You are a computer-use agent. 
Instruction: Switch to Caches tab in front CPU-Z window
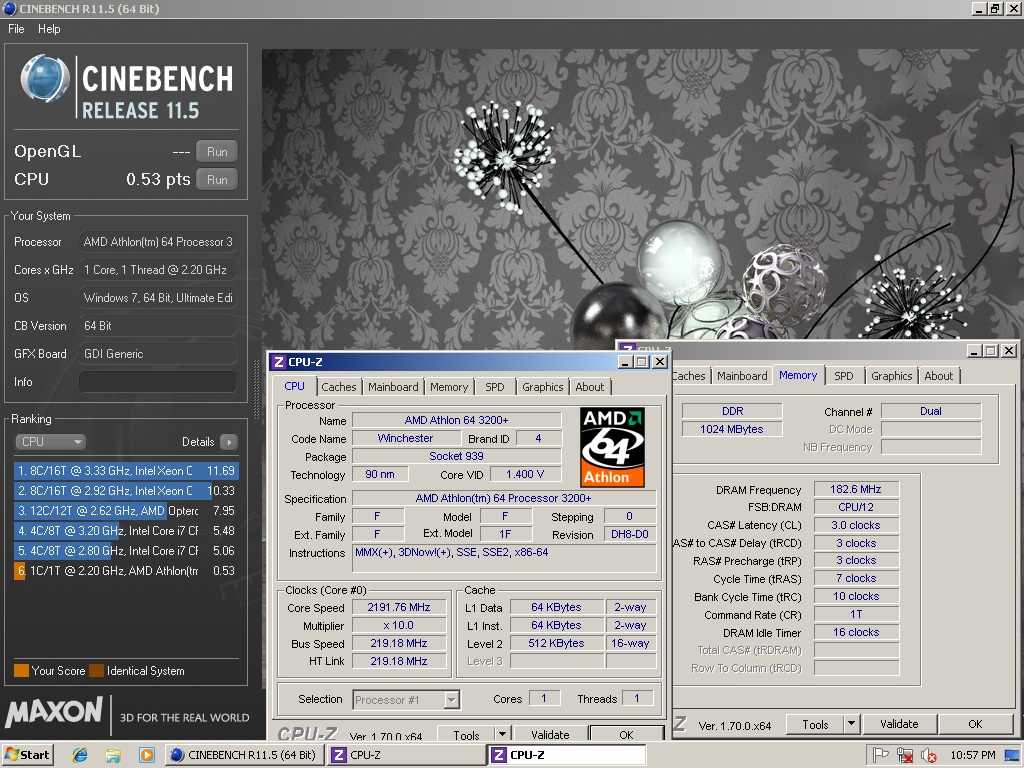(338, 387)
